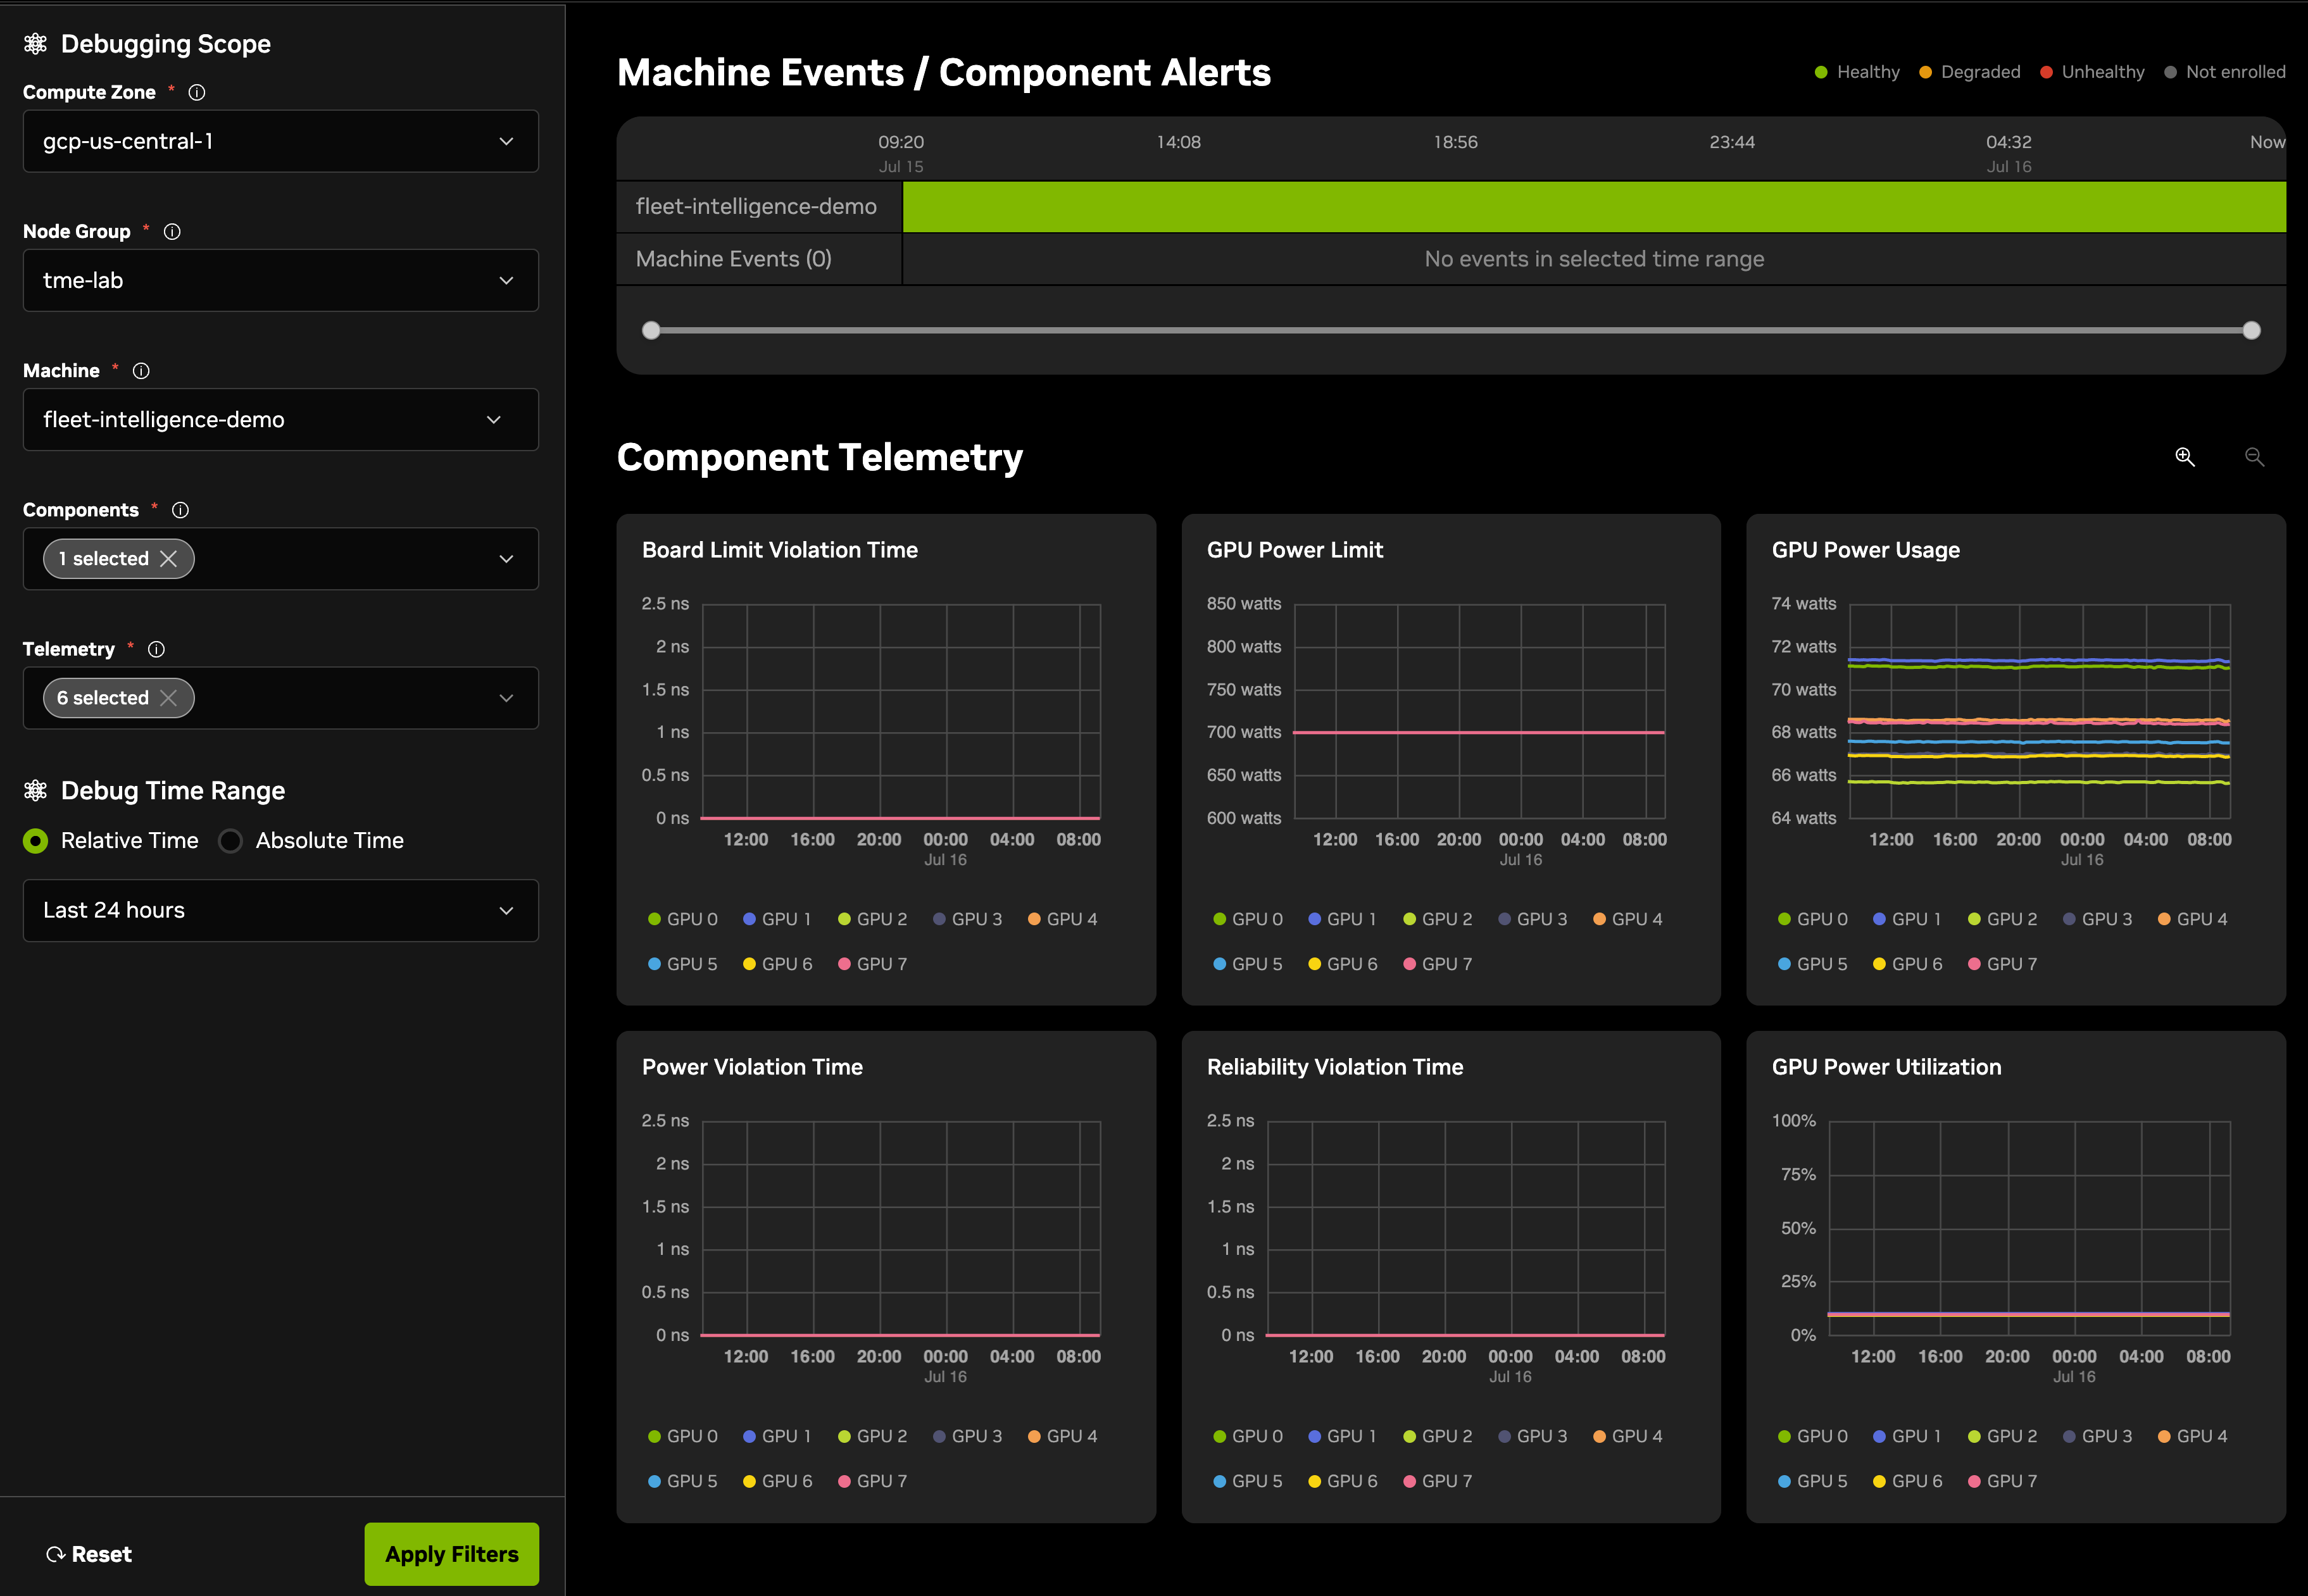Image resolution: width=2308 pixels, height=1596 pixels.
Task: Click the right timeline range slider handle
Action: (x=2252, y=330)
